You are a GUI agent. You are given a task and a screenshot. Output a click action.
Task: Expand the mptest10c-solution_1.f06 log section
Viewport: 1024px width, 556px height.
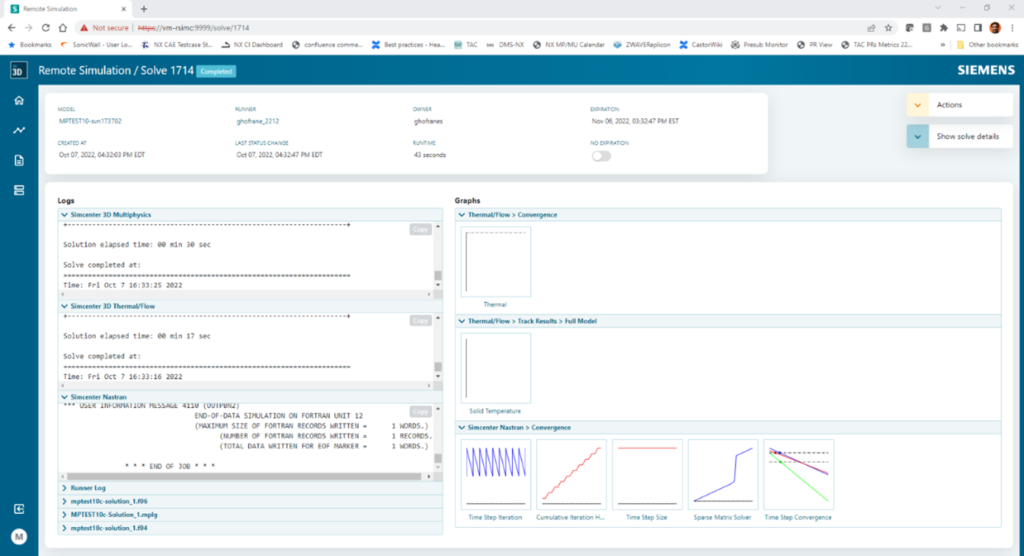(108, 501)
